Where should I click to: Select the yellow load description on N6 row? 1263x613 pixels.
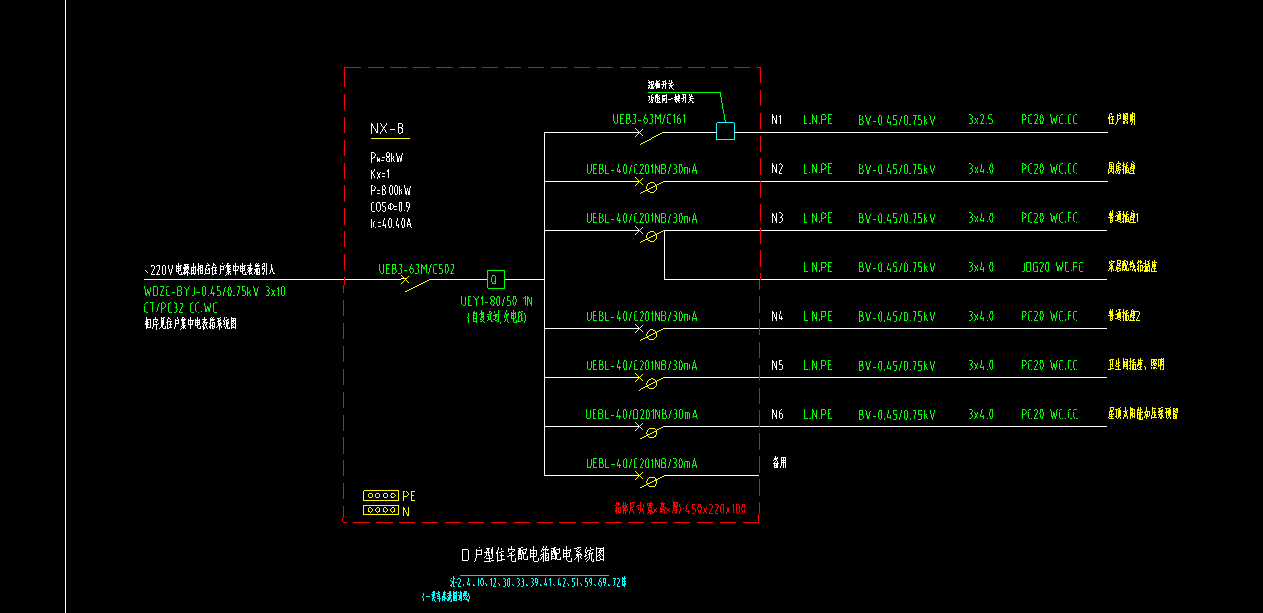[x=1142, y=413]
